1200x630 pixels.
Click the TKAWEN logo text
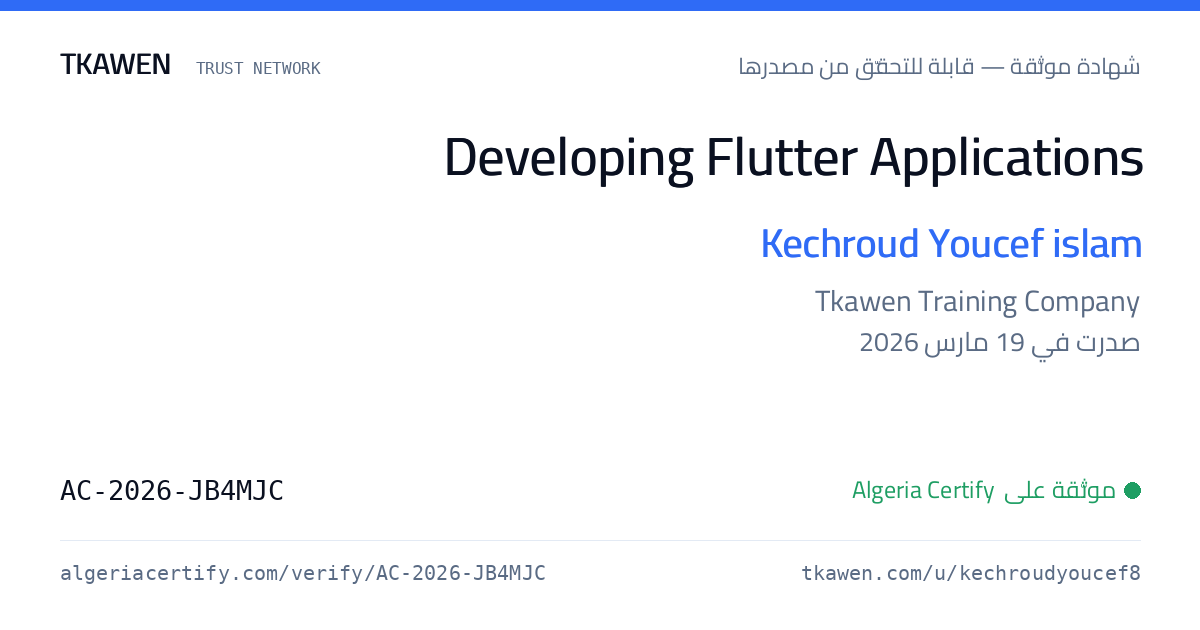click(115, 65)
